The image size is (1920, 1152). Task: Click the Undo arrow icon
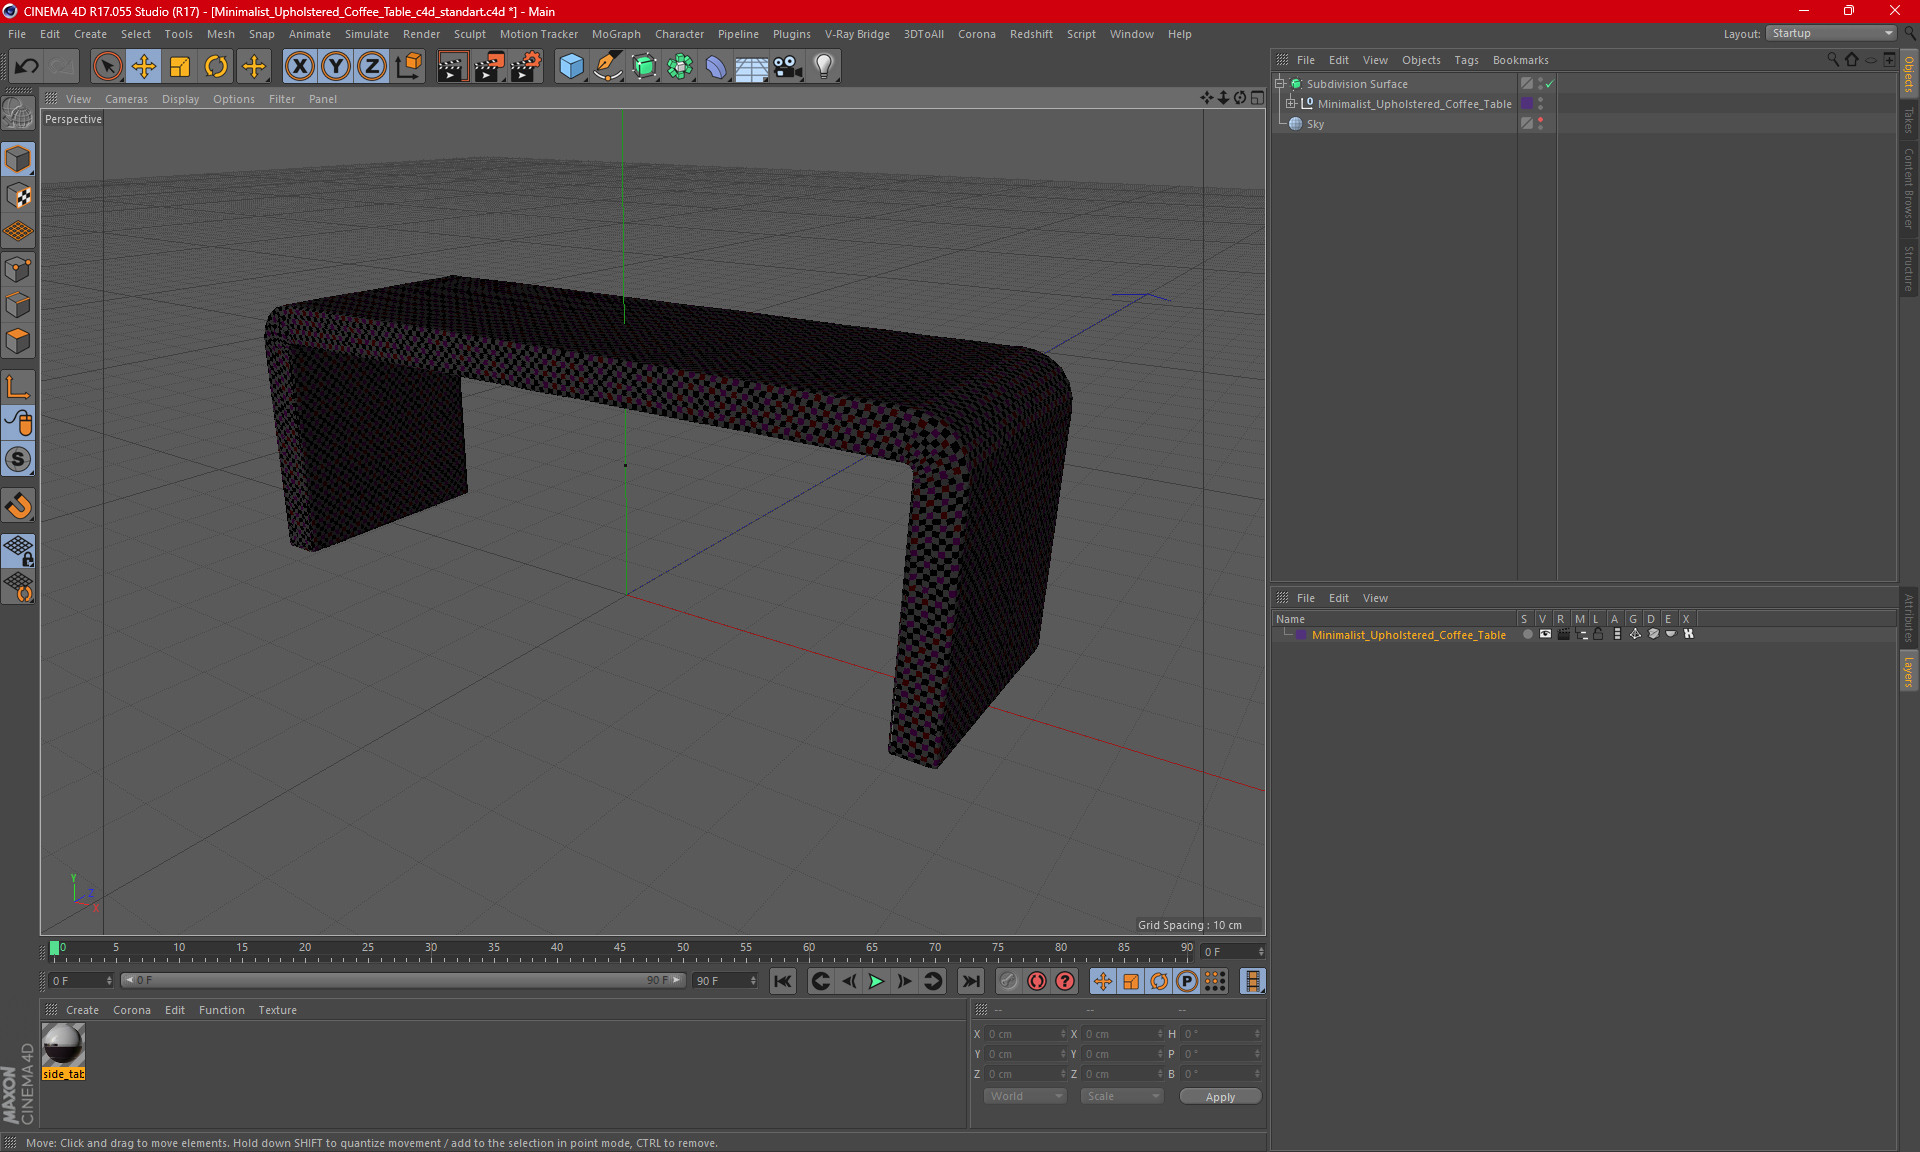tap(27, 67)
